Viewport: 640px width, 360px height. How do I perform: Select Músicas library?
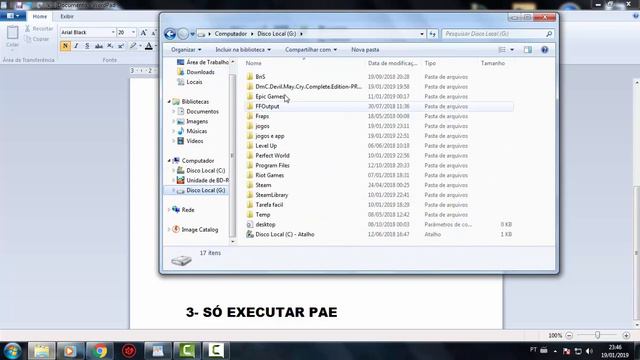[197, 131]
